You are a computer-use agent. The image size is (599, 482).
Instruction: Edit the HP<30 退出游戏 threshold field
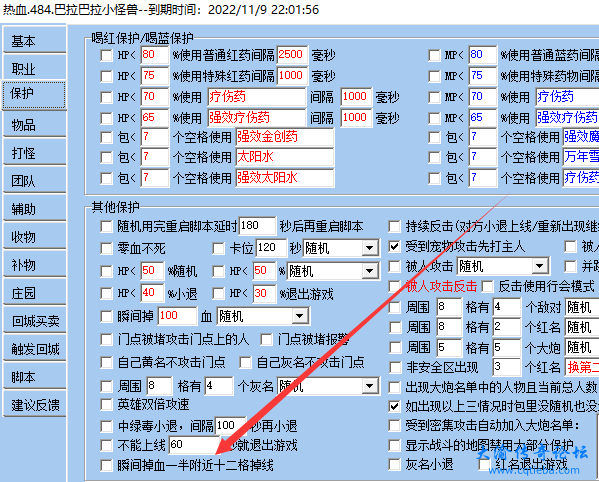(264, 293)
